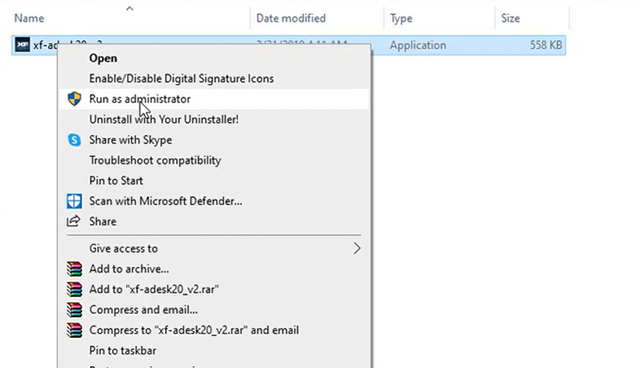
Task: Click the WinRAR icon beside Add to archive
Action: pos(74,269)
